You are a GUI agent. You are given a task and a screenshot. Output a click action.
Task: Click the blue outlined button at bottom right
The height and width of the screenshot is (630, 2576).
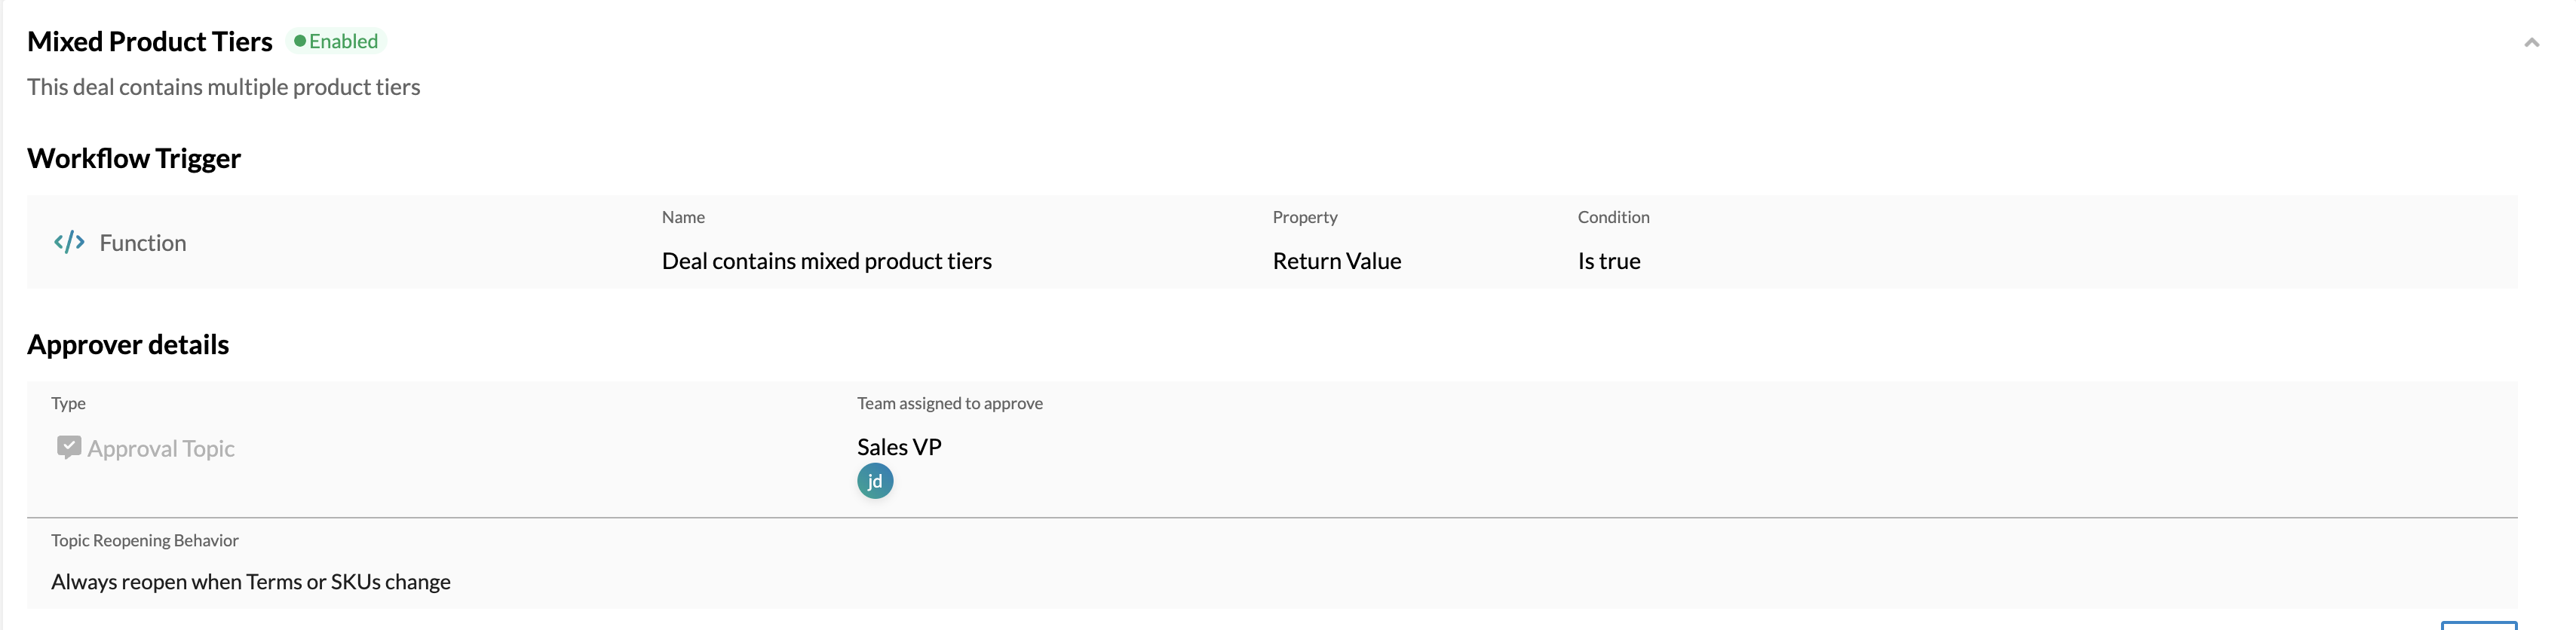2479,625
